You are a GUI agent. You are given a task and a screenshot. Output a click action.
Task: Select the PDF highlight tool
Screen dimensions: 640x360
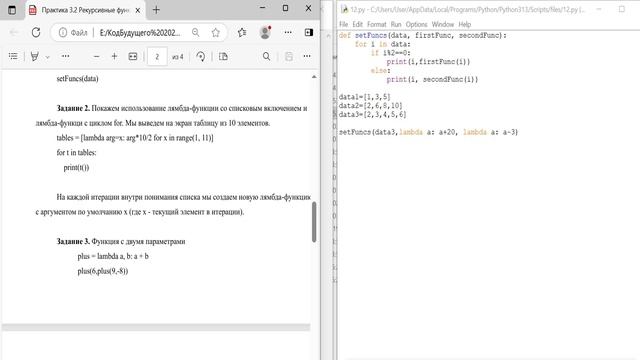click(35, 56)
